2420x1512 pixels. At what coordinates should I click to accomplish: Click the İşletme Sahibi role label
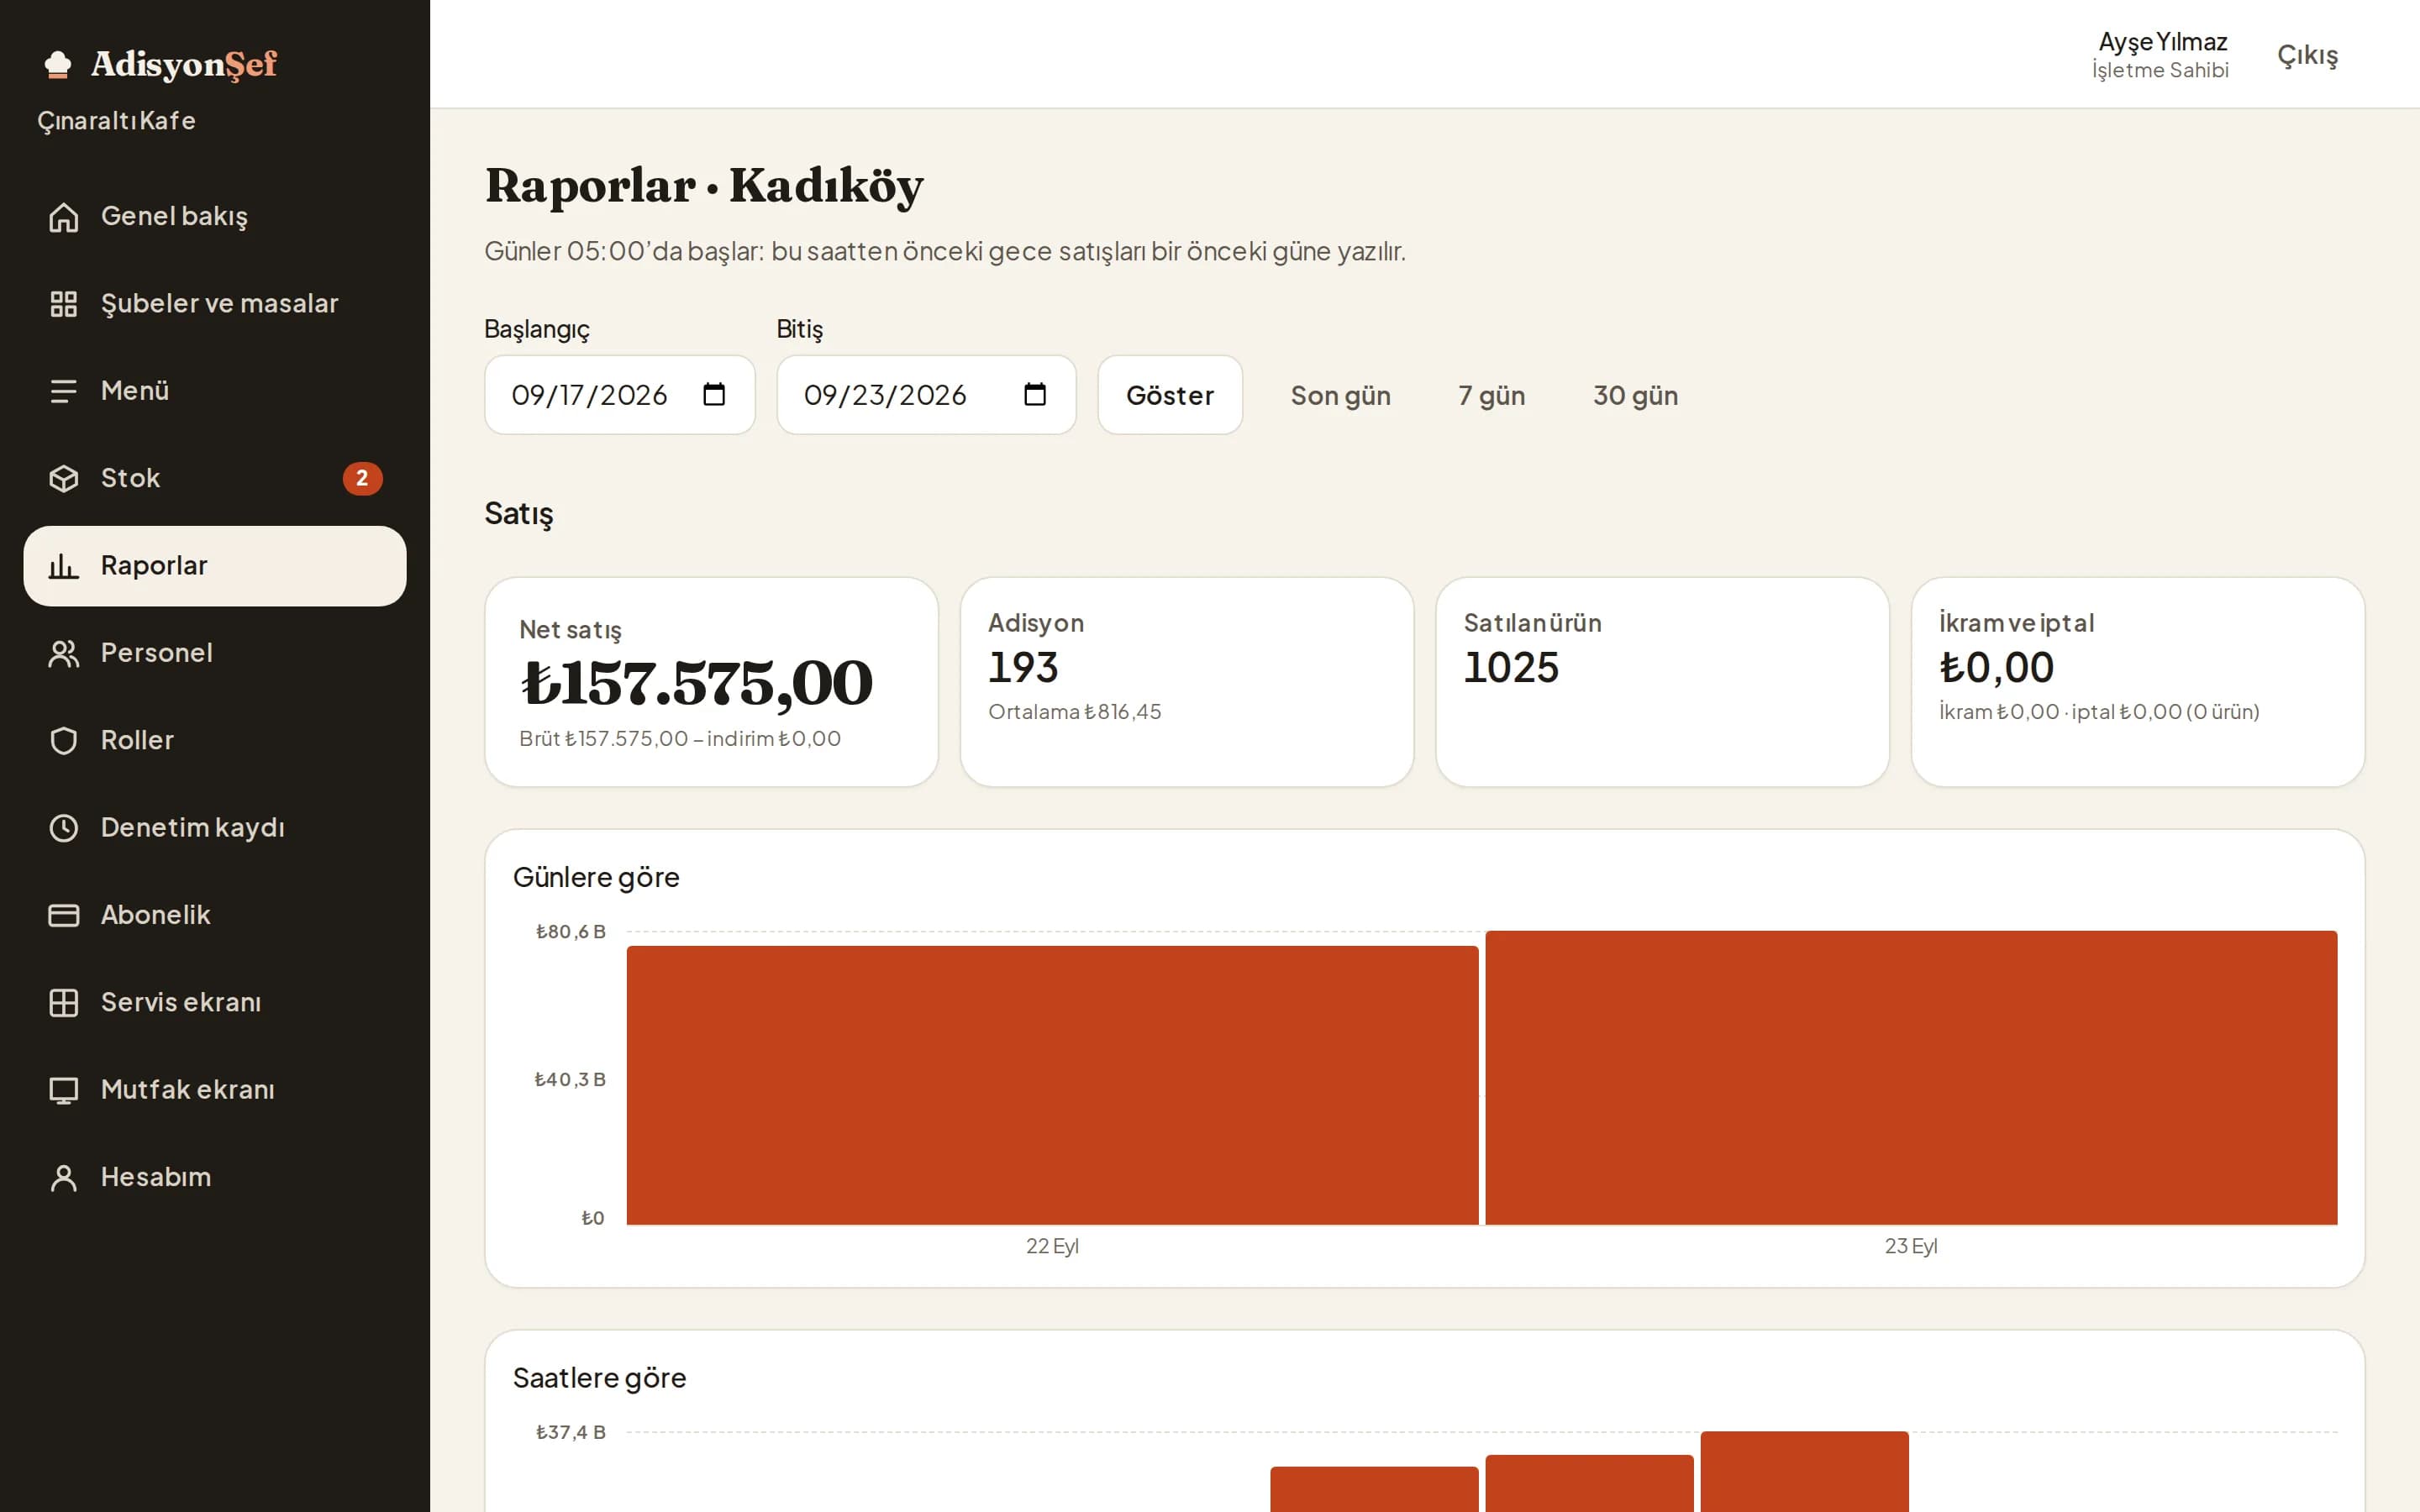[2160, 70]
